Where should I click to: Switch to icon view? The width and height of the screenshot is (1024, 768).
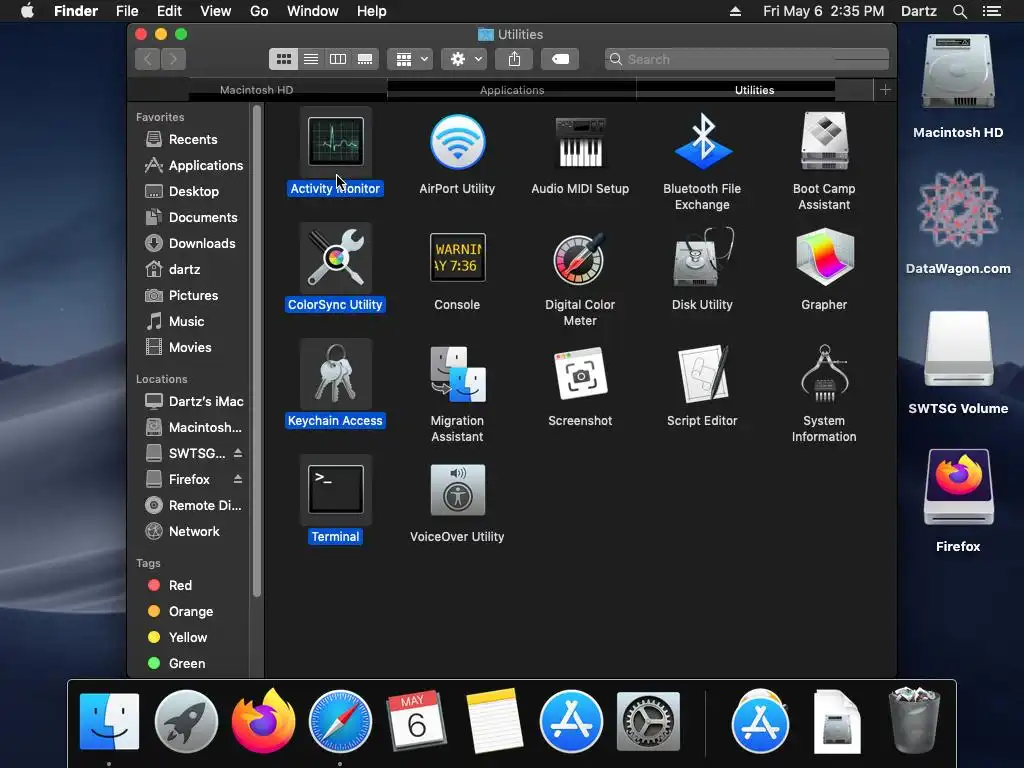(x=283, y=59)
